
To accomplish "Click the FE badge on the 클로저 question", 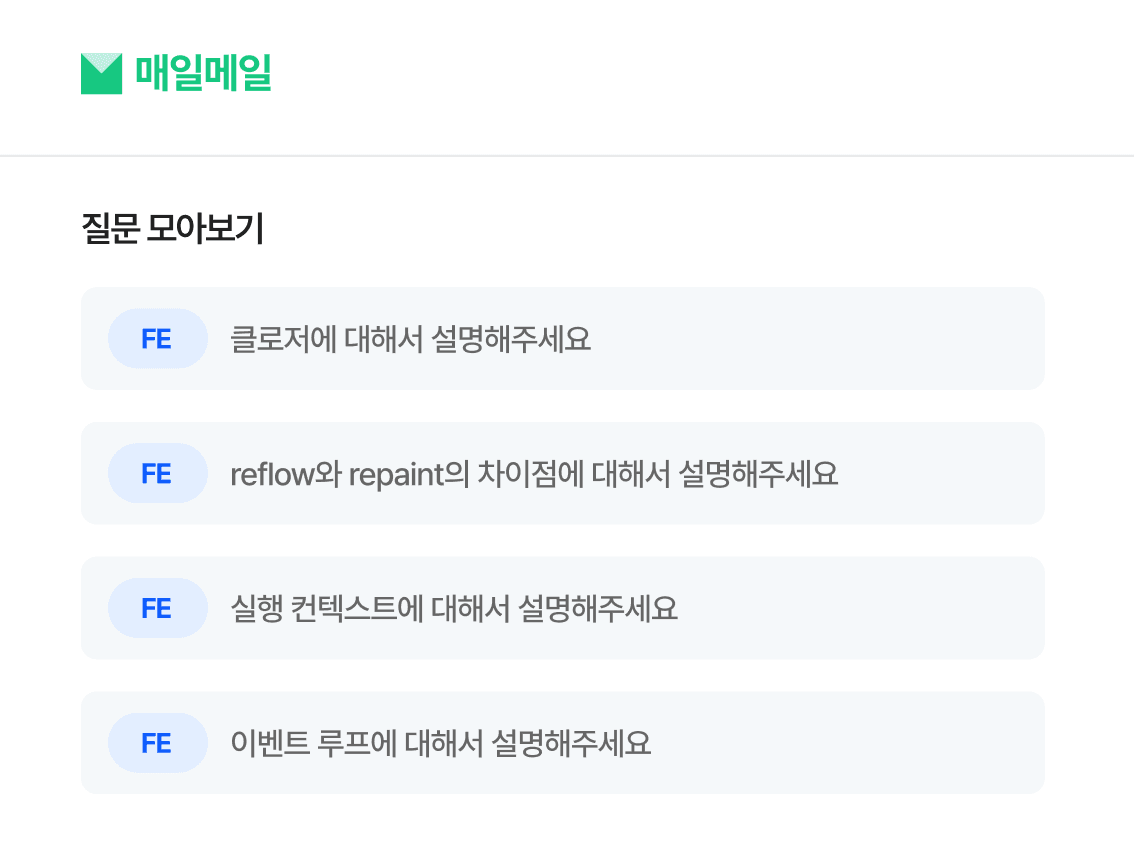I will tap(157, 339).
